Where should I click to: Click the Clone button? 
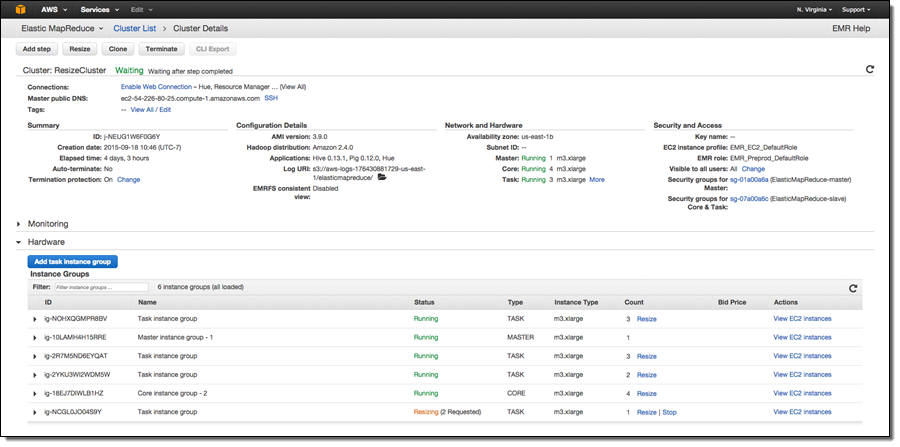(118, 49)
